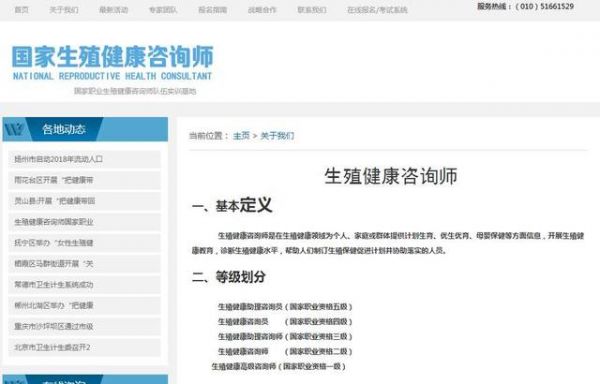Open 在线报名/考试系统 link in the nav
The height and width of the screenshot is (384, 600).
(377, 10)
